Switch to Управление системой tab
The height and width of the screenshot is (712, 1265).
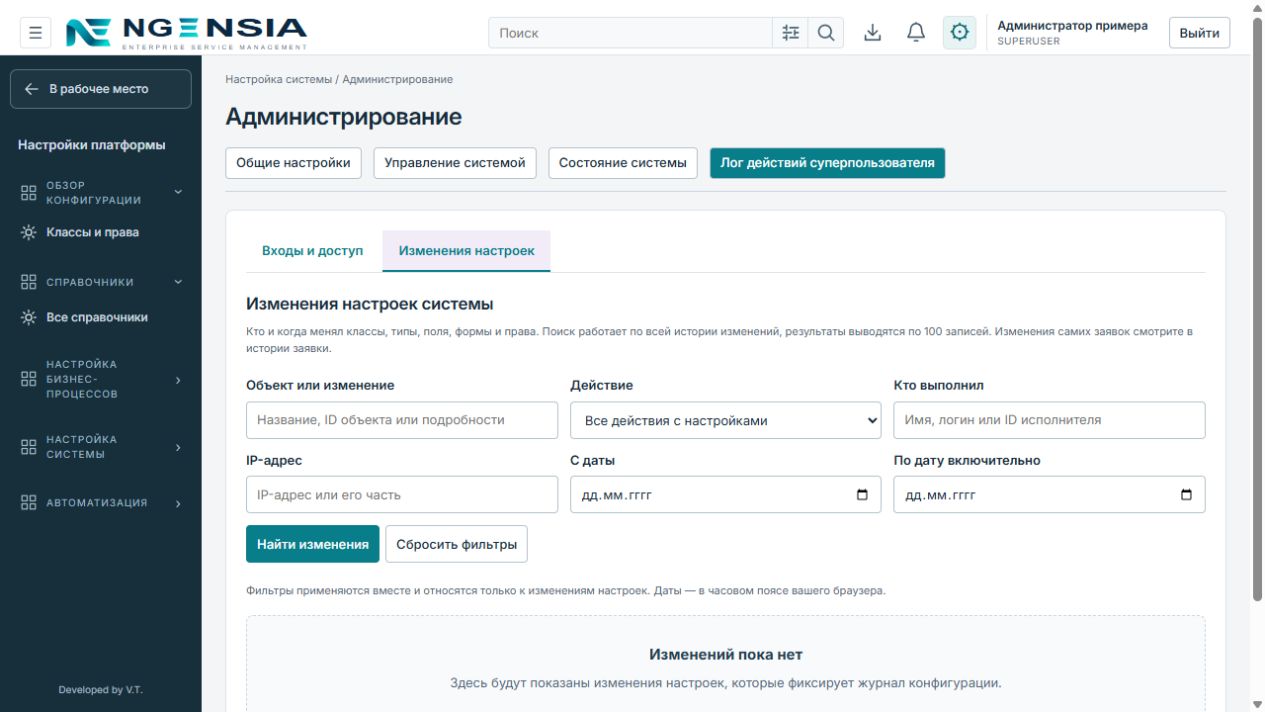click(x=455, y=163)
